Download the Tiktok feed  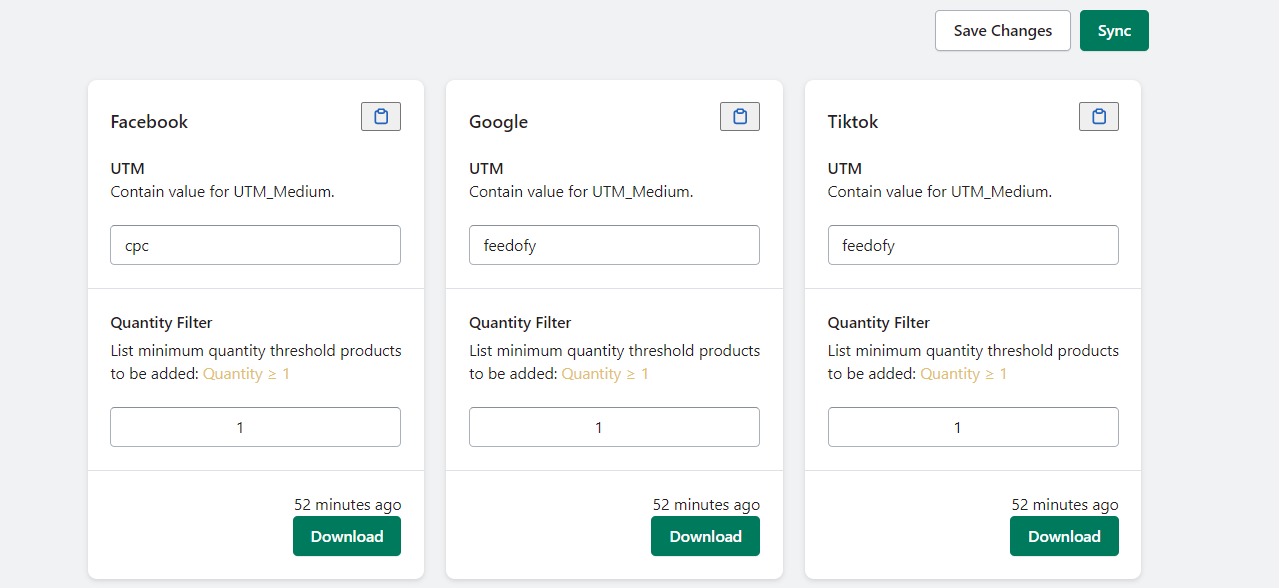click(x=1064, y=536)
